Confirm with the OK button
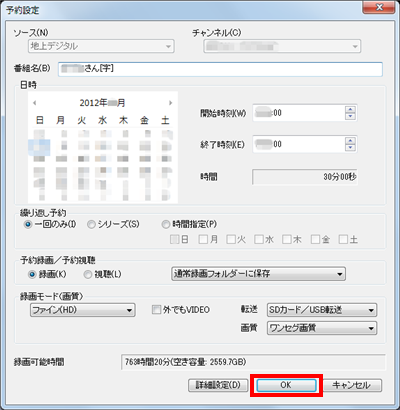Screen dimensions: 400x410 click(286, 385)
